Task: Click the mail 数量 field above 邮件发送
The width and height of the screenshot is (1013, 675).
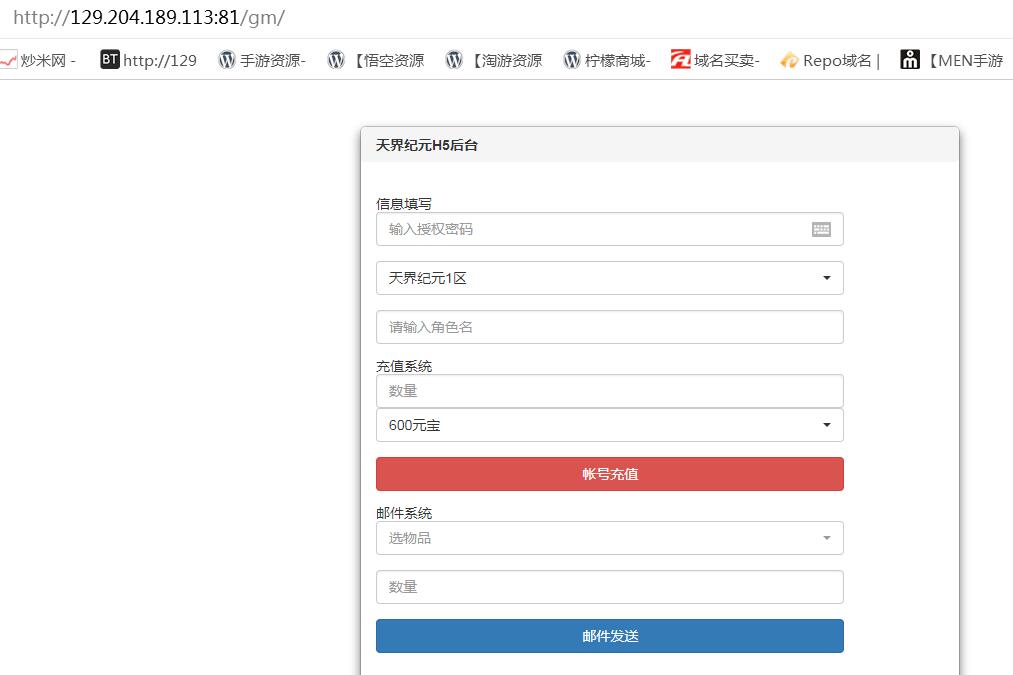Action: pos(609,587)
